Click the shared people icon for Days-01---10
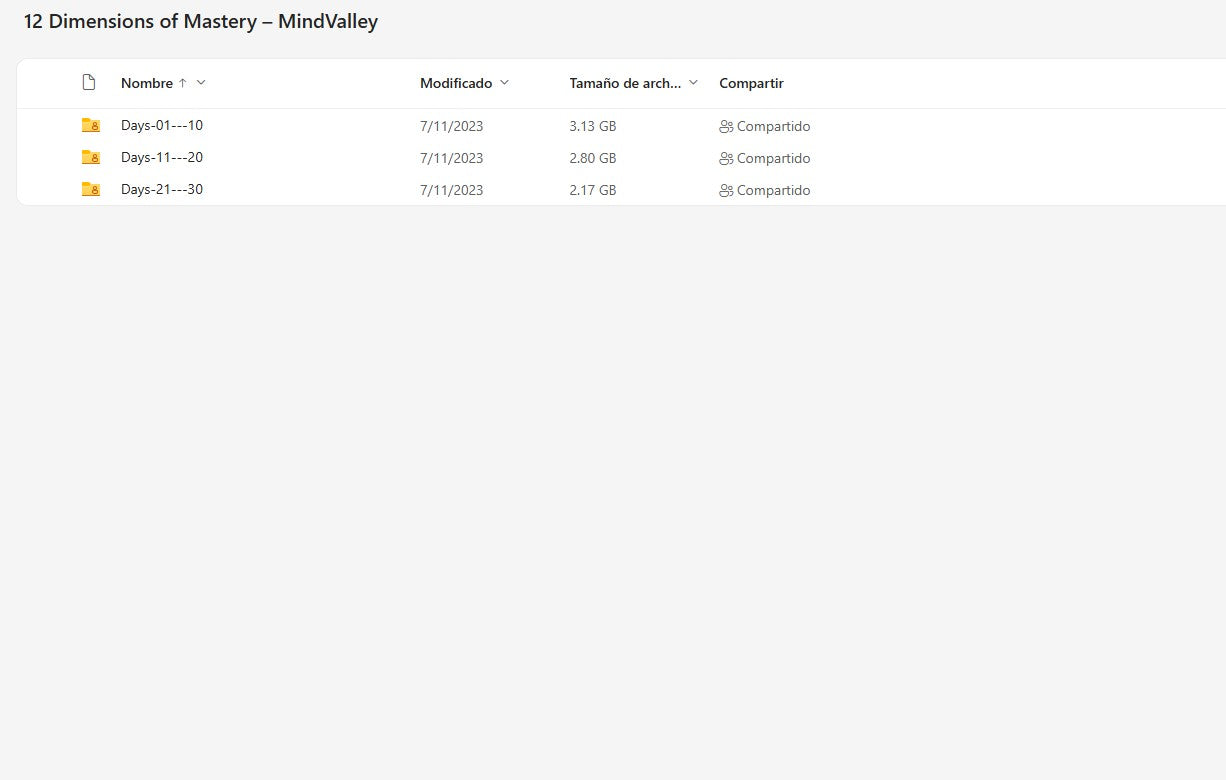 coord(726,127)
